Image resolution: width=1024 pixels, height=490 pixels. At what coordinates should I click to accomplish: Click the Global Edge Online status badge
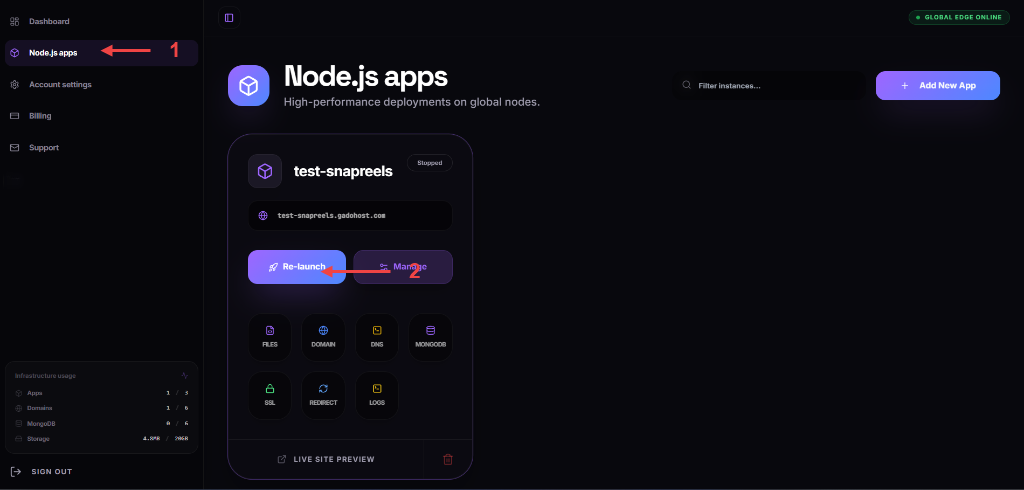pos(959,18)
